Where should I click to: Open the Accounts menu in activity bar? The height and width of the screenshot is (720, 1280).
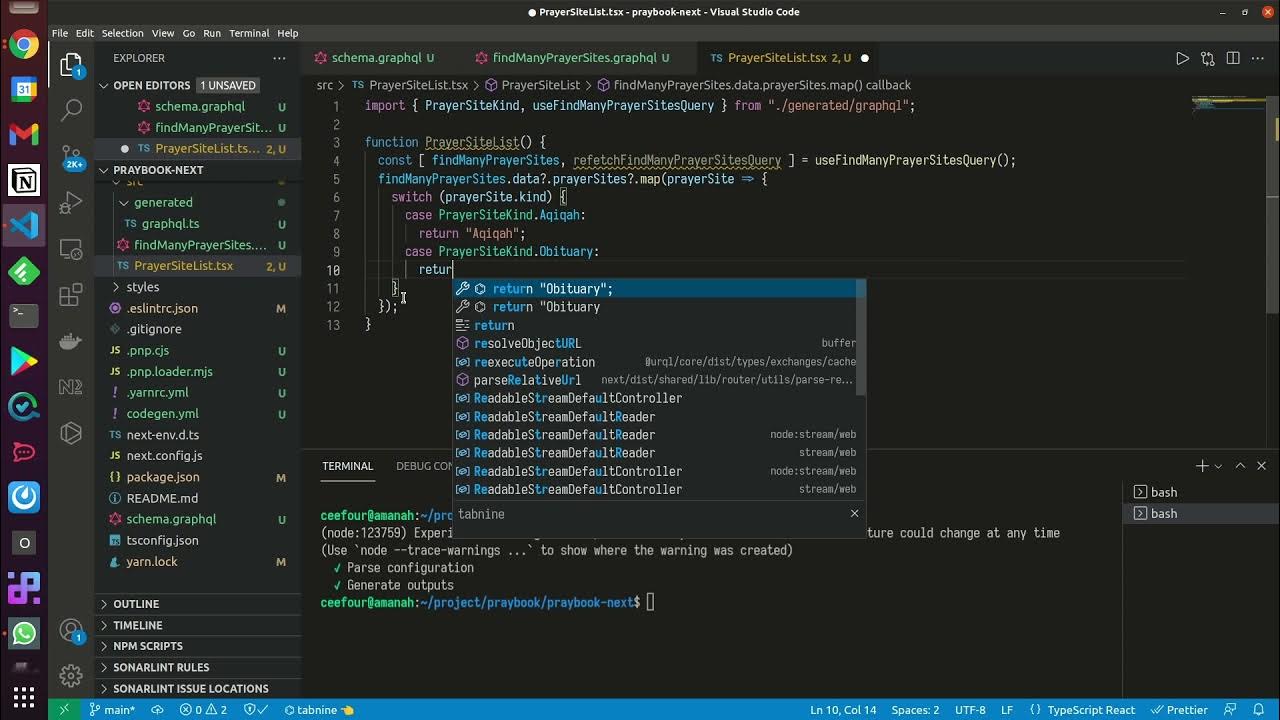(71, 632)
